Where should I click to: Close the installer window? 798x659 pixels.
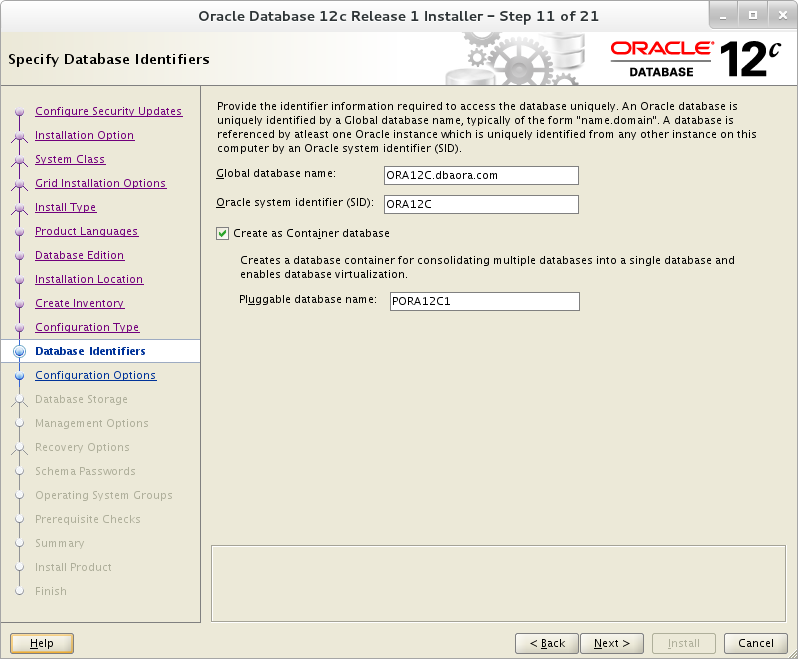point(783,16)
